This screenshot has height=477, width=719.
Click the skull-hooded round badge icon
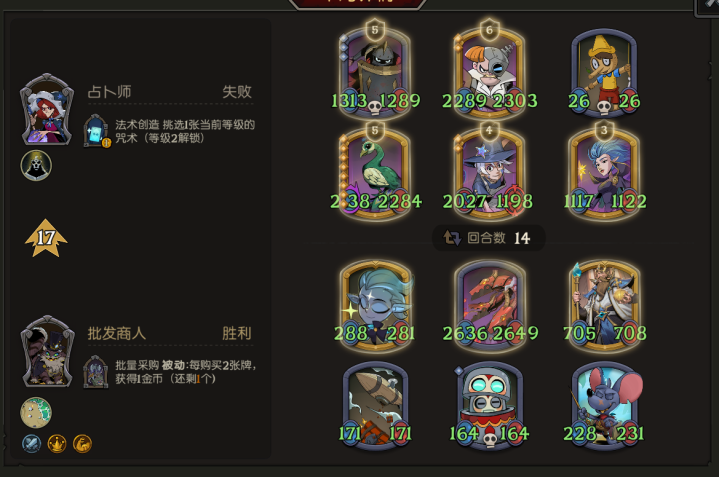tap(36, 165)
